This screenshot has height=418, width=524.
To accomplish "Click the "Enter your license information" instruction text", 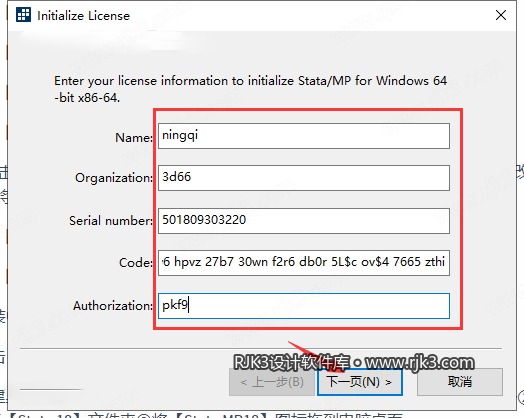I will click(250, 89).
